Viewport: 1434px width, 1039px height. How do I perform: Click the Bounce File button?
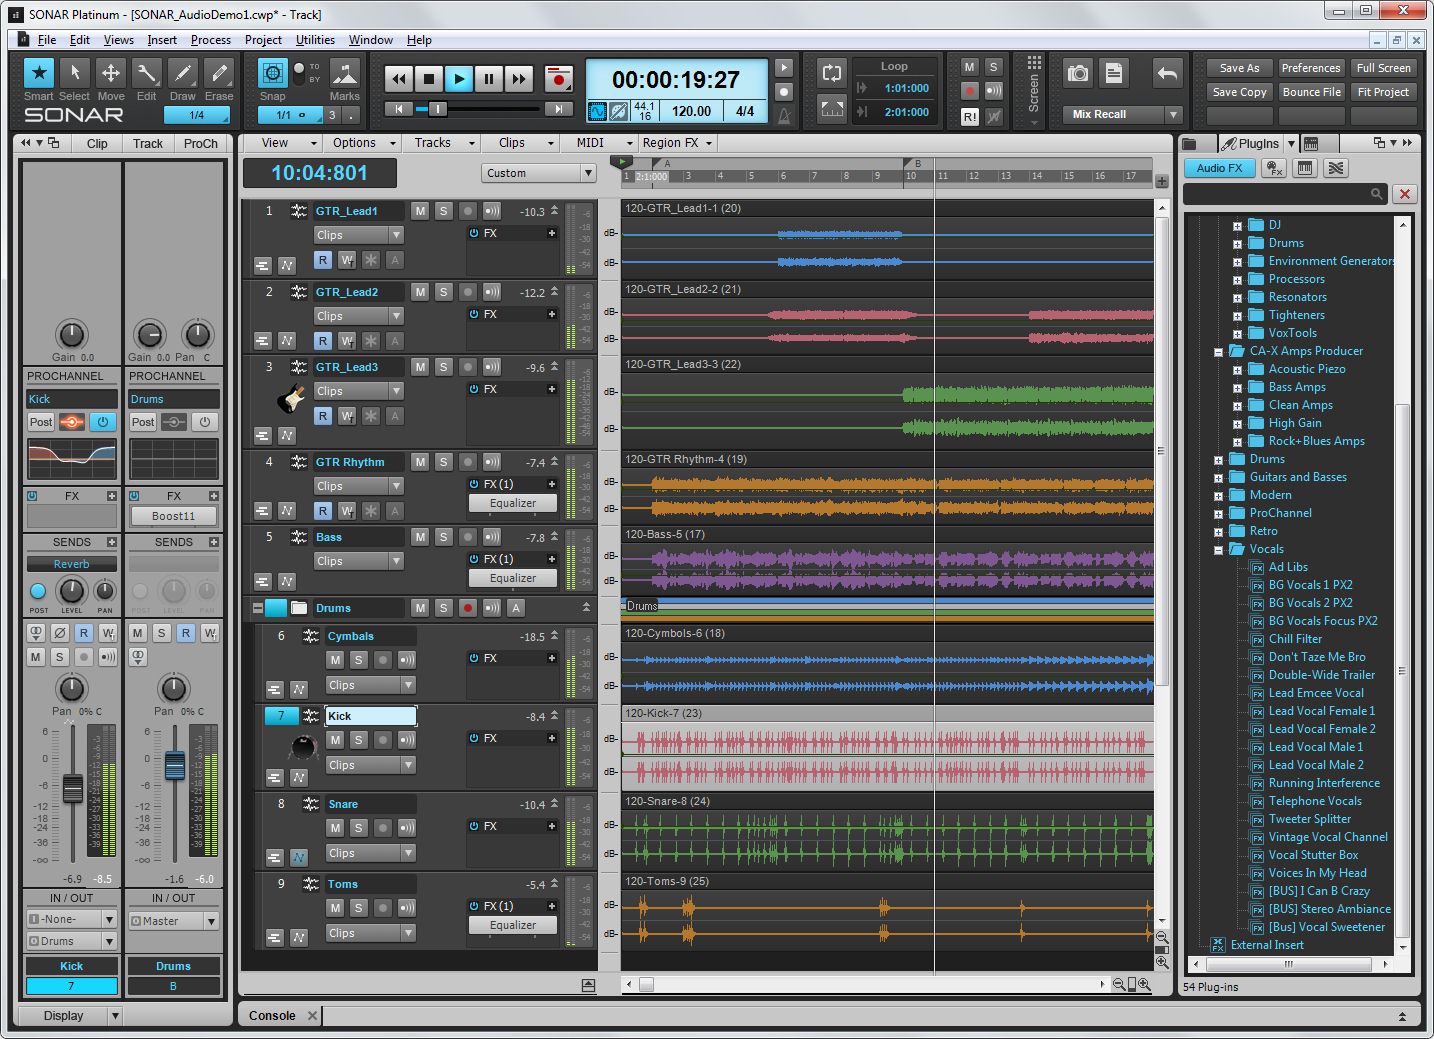(1310, 92)
